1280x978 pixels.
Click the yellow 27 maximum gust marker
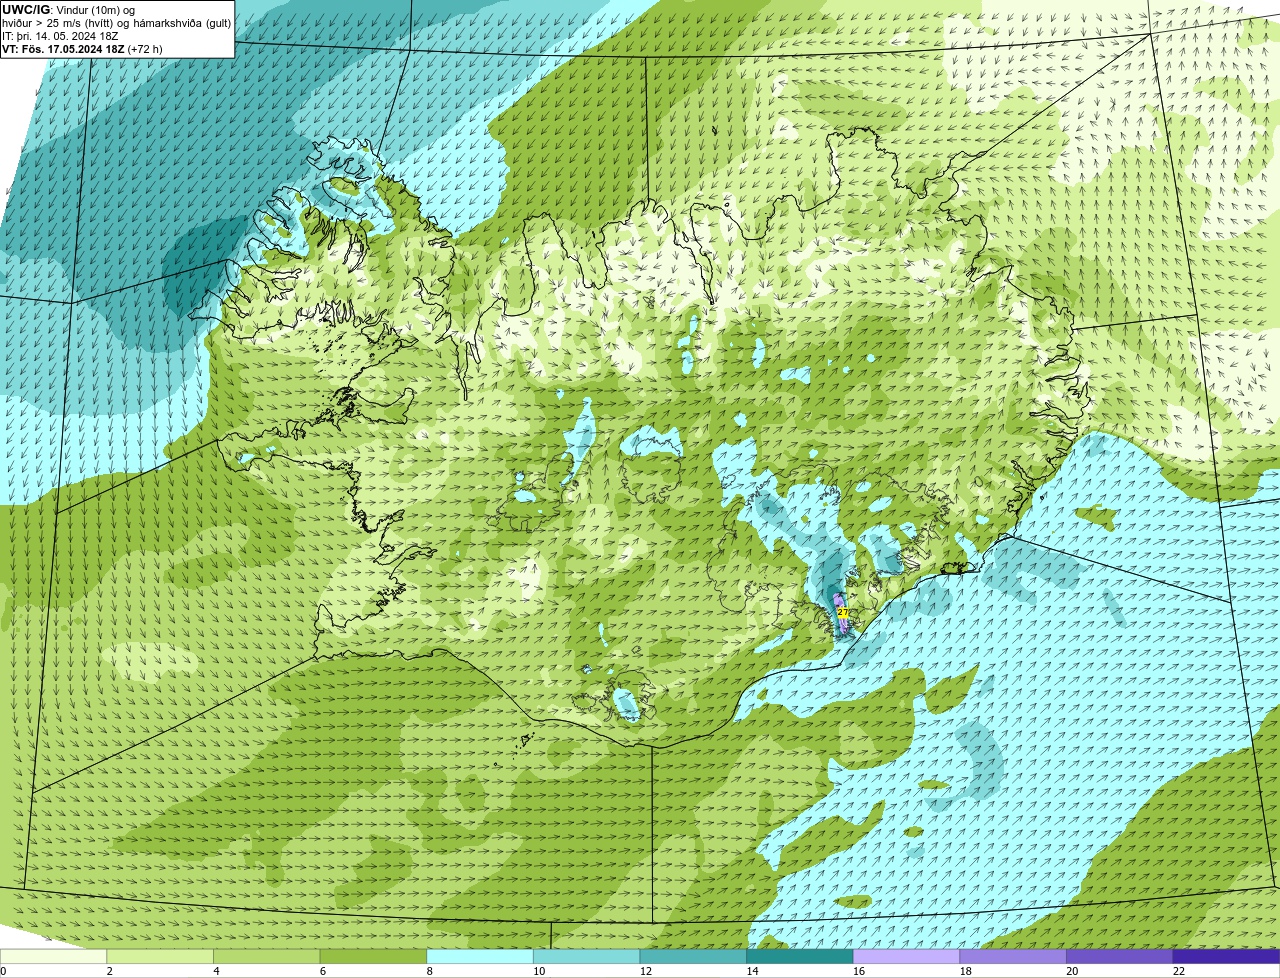click(x=842, y=612)
